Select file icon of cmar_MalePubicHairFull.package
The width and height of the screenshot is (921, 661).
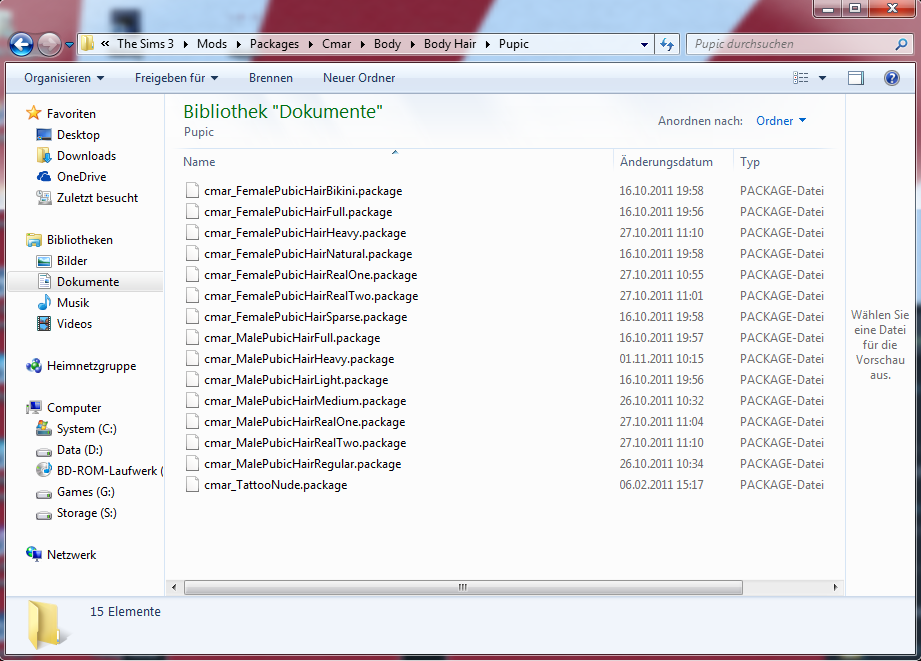click(x=192, y=338)
